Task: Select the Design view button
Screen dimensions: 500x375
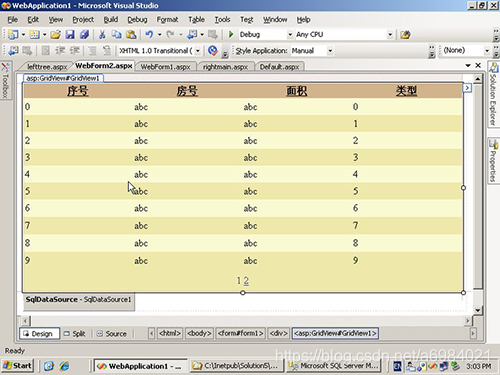Action: 39,334
